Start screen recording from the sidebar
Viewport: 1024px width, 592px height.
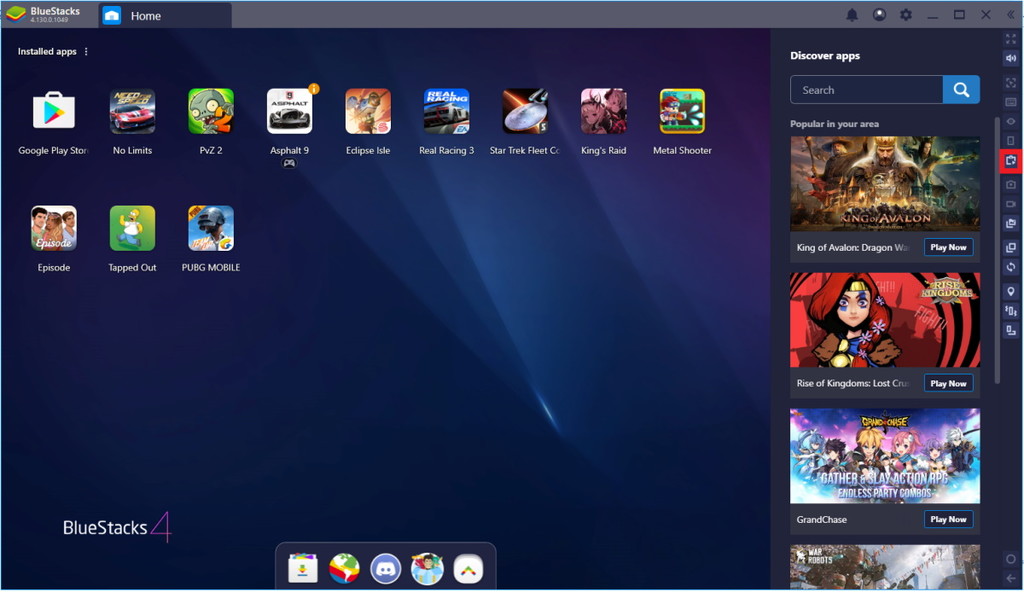tap(1010, 203)
